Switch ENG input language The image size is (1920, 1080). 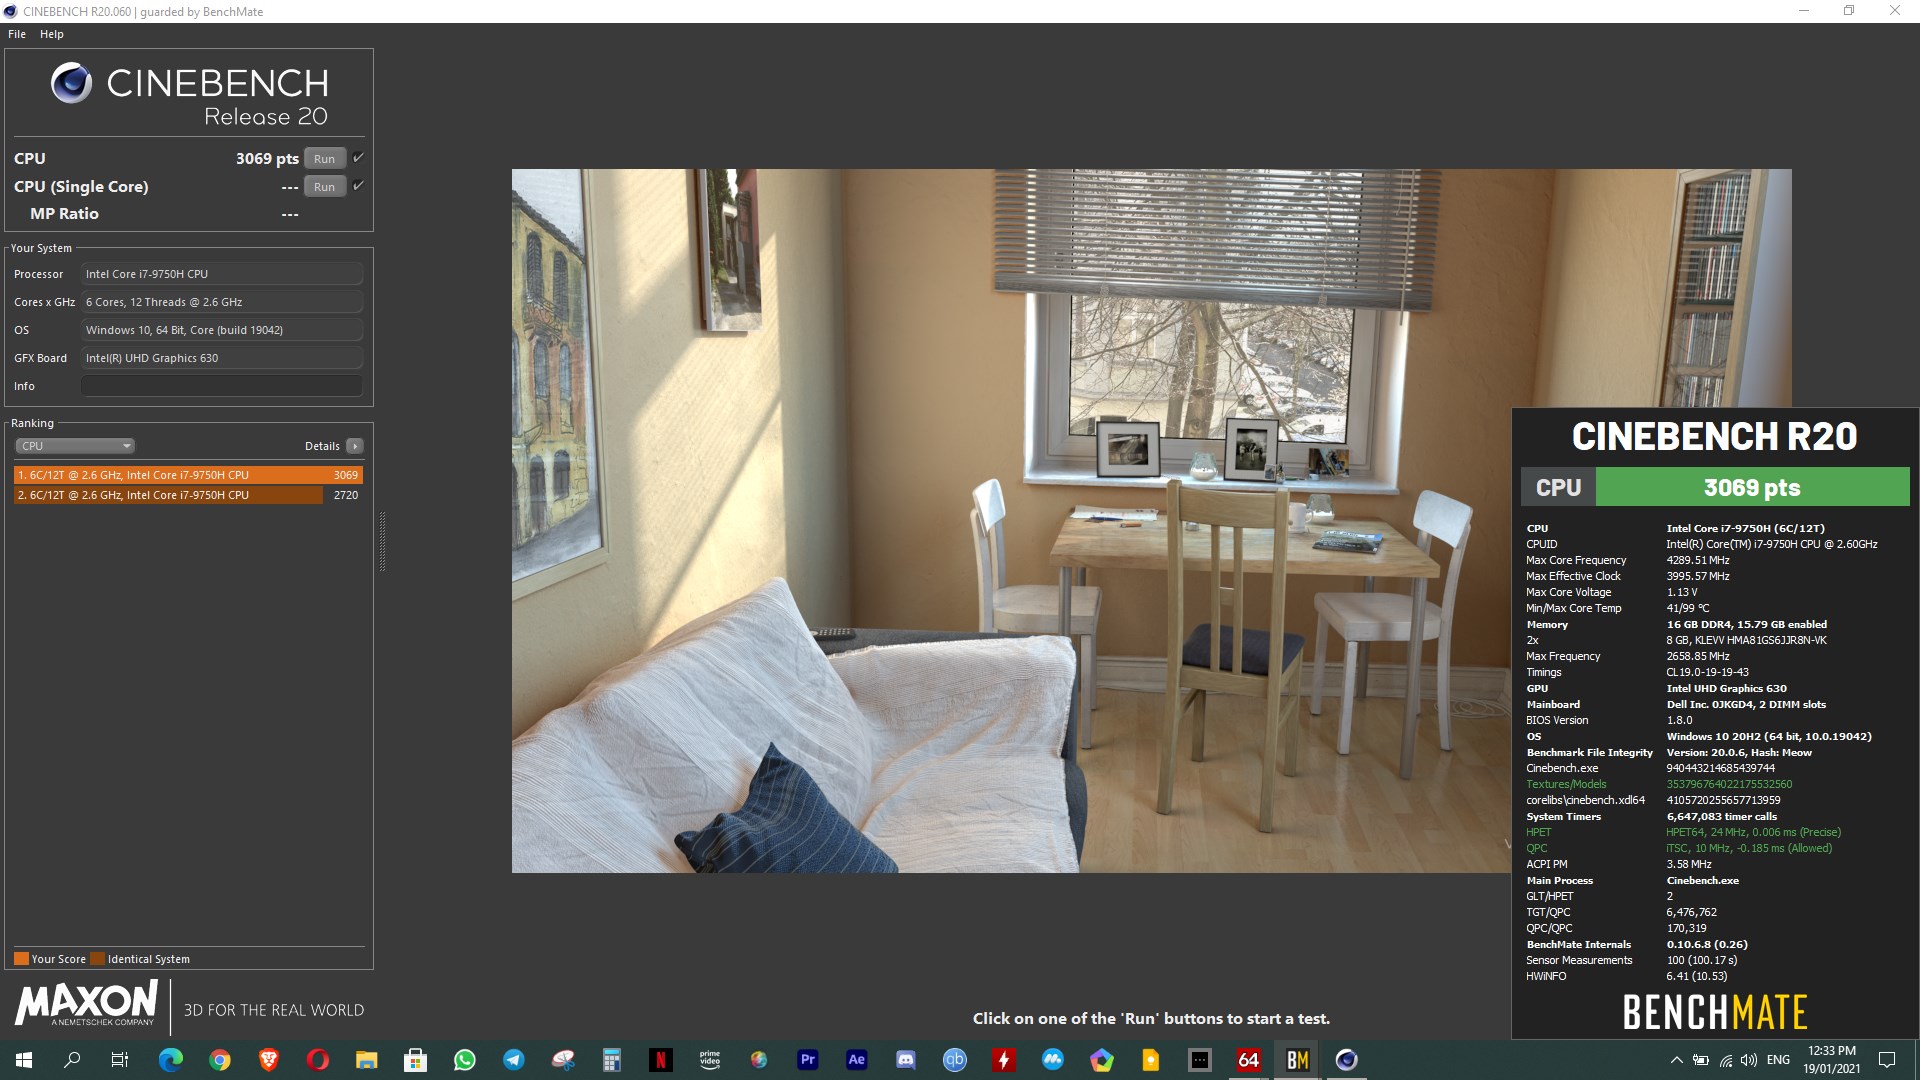pyautogui.click(x=1778, y=1060)
